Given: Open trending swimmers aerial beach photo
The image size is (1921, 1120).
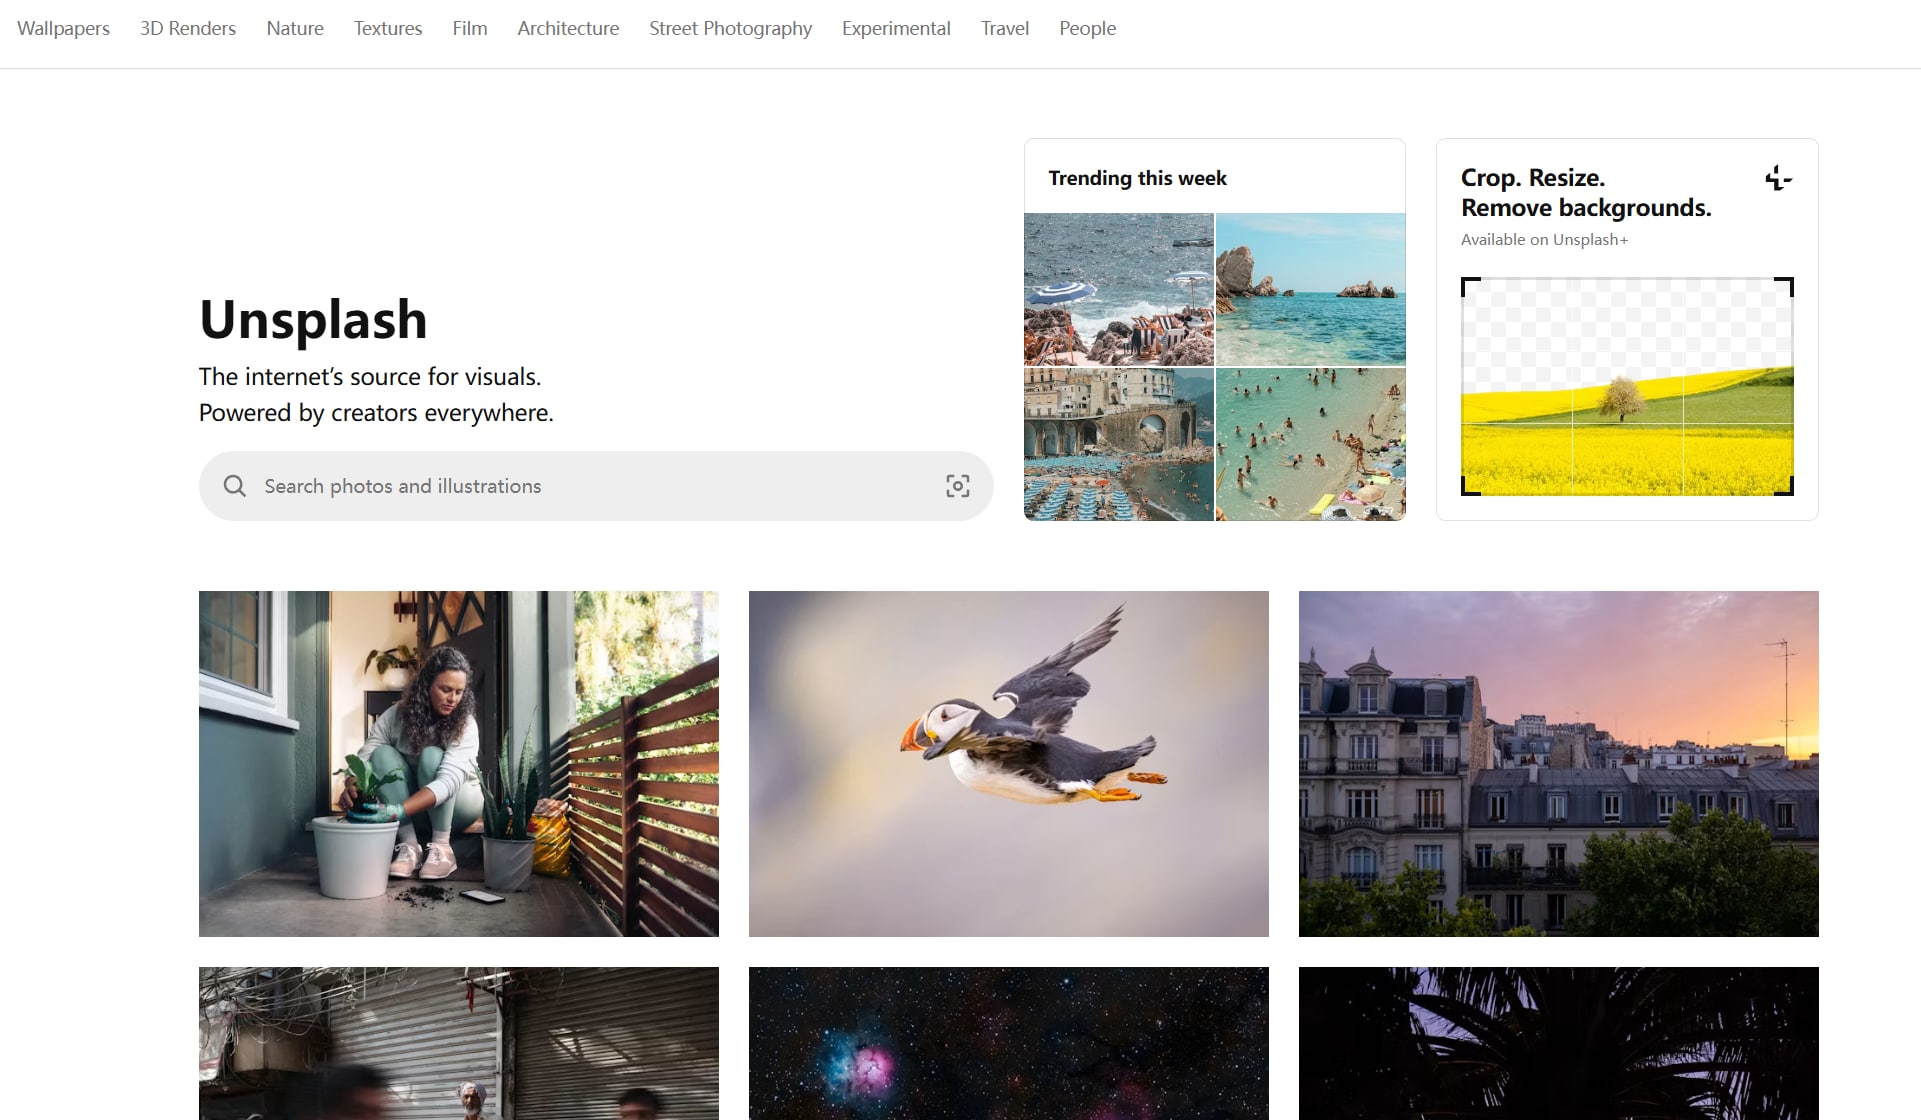Looking at the screenshot, I should pyautogui.click(x=1311, y=444).
